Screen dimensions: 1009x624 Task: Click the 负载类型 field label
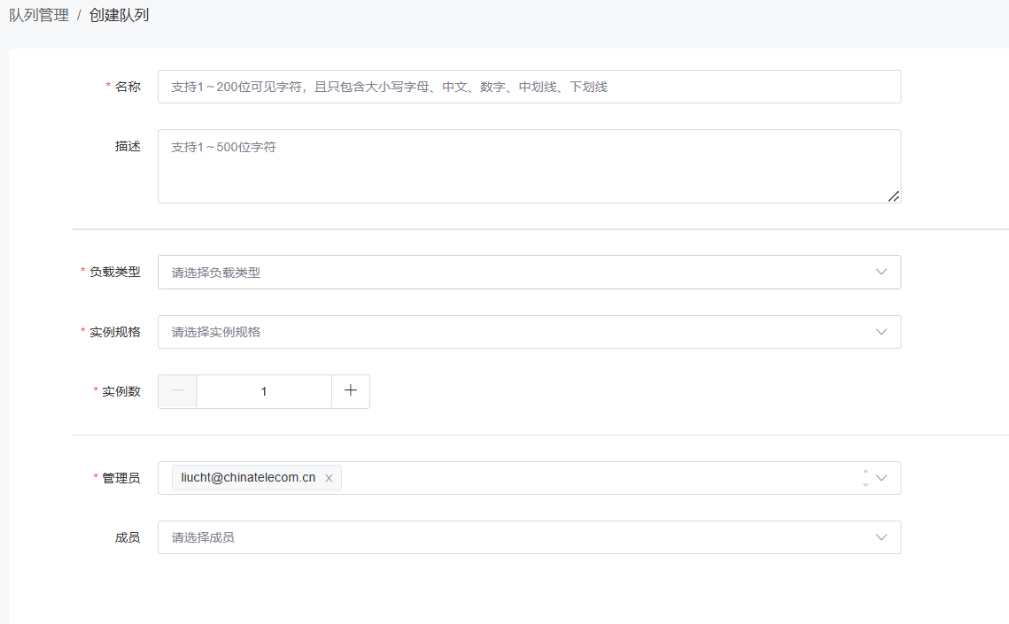click(x=114, y=272)
